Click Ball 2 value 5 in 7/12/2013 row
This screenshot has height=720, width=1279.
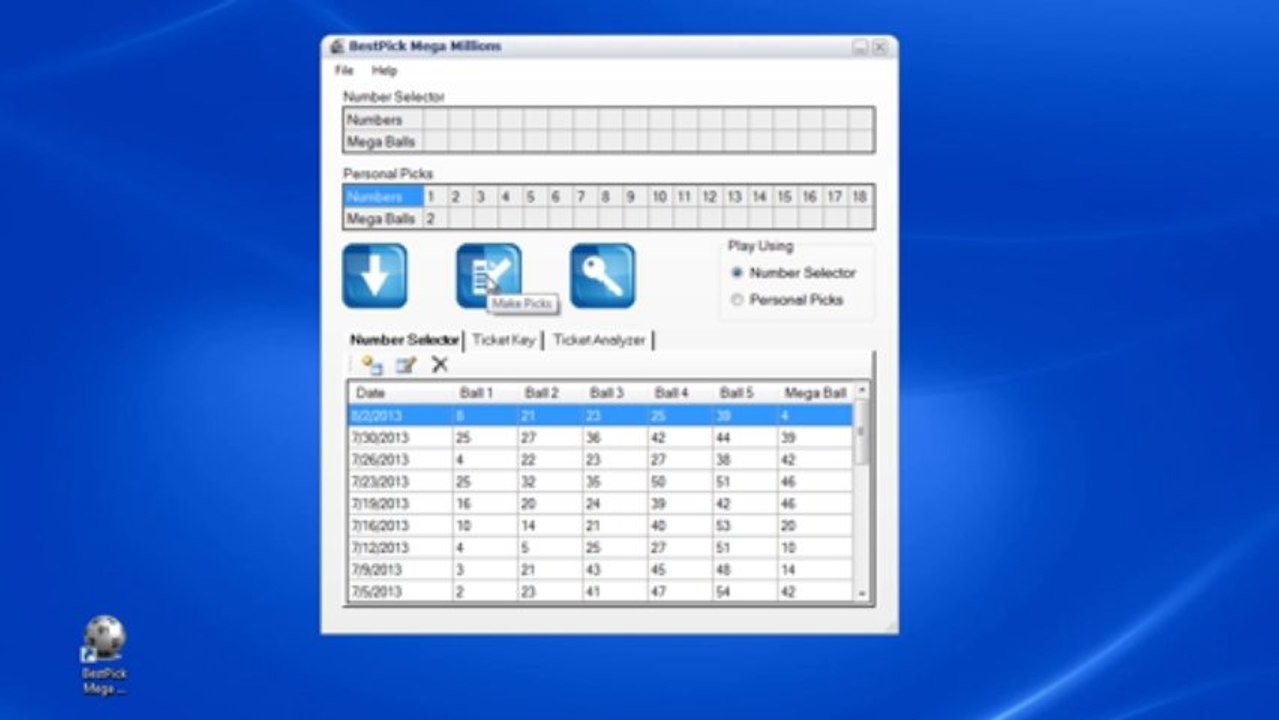[550, 547]
